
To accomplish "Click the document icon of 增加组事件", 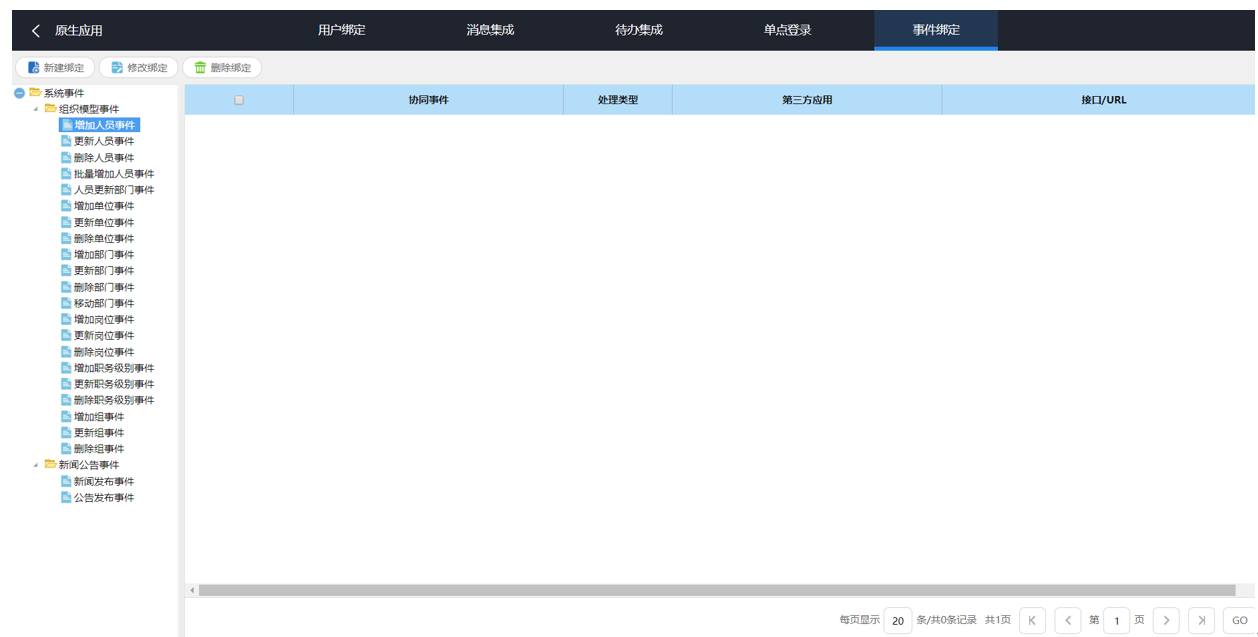I will pyautogui.click(x=66, y=417).
